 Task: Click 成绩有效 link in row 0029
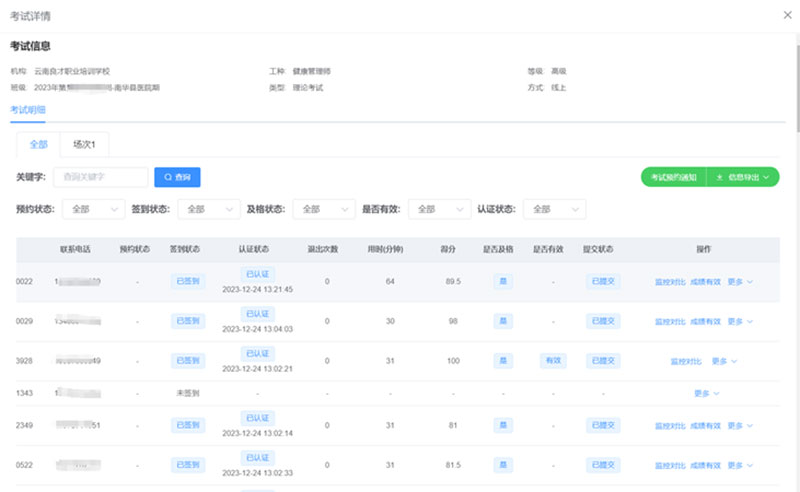click(704, 321)
